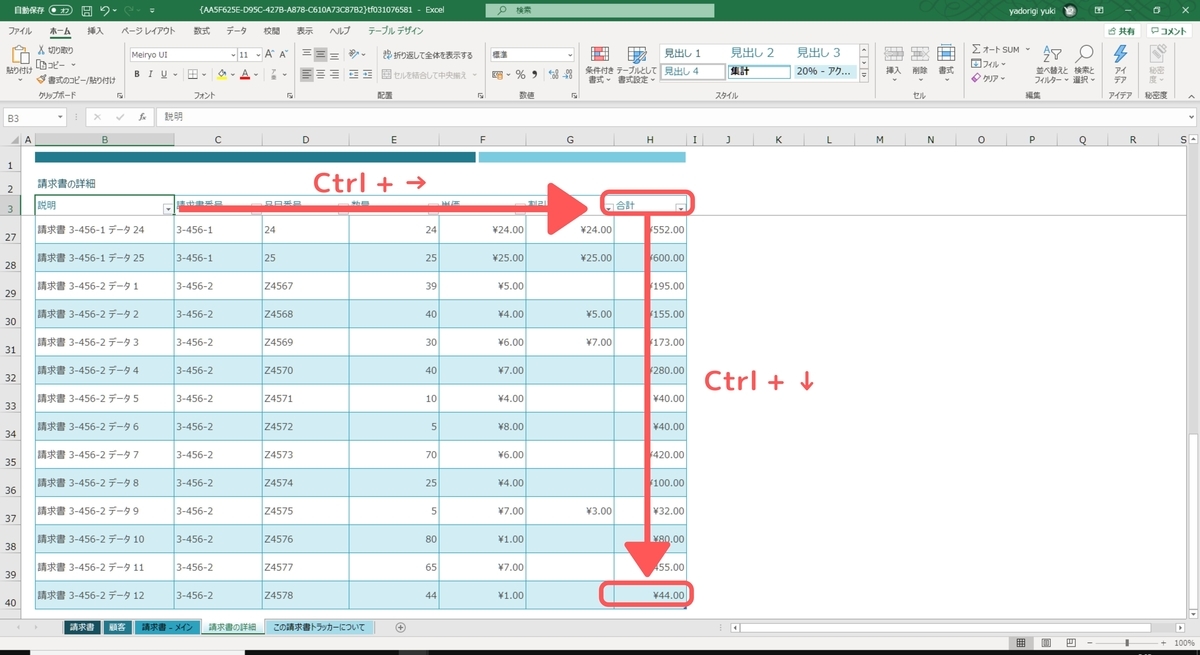Open the 挿入 ribbon tab
1200x655 pixels.
coord(95,31)
